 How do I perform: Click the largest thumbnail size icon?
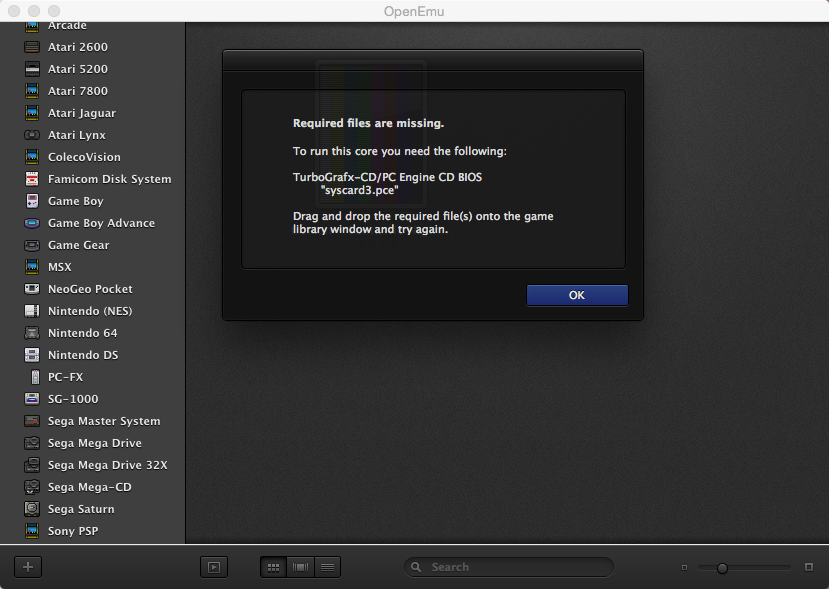808,567
